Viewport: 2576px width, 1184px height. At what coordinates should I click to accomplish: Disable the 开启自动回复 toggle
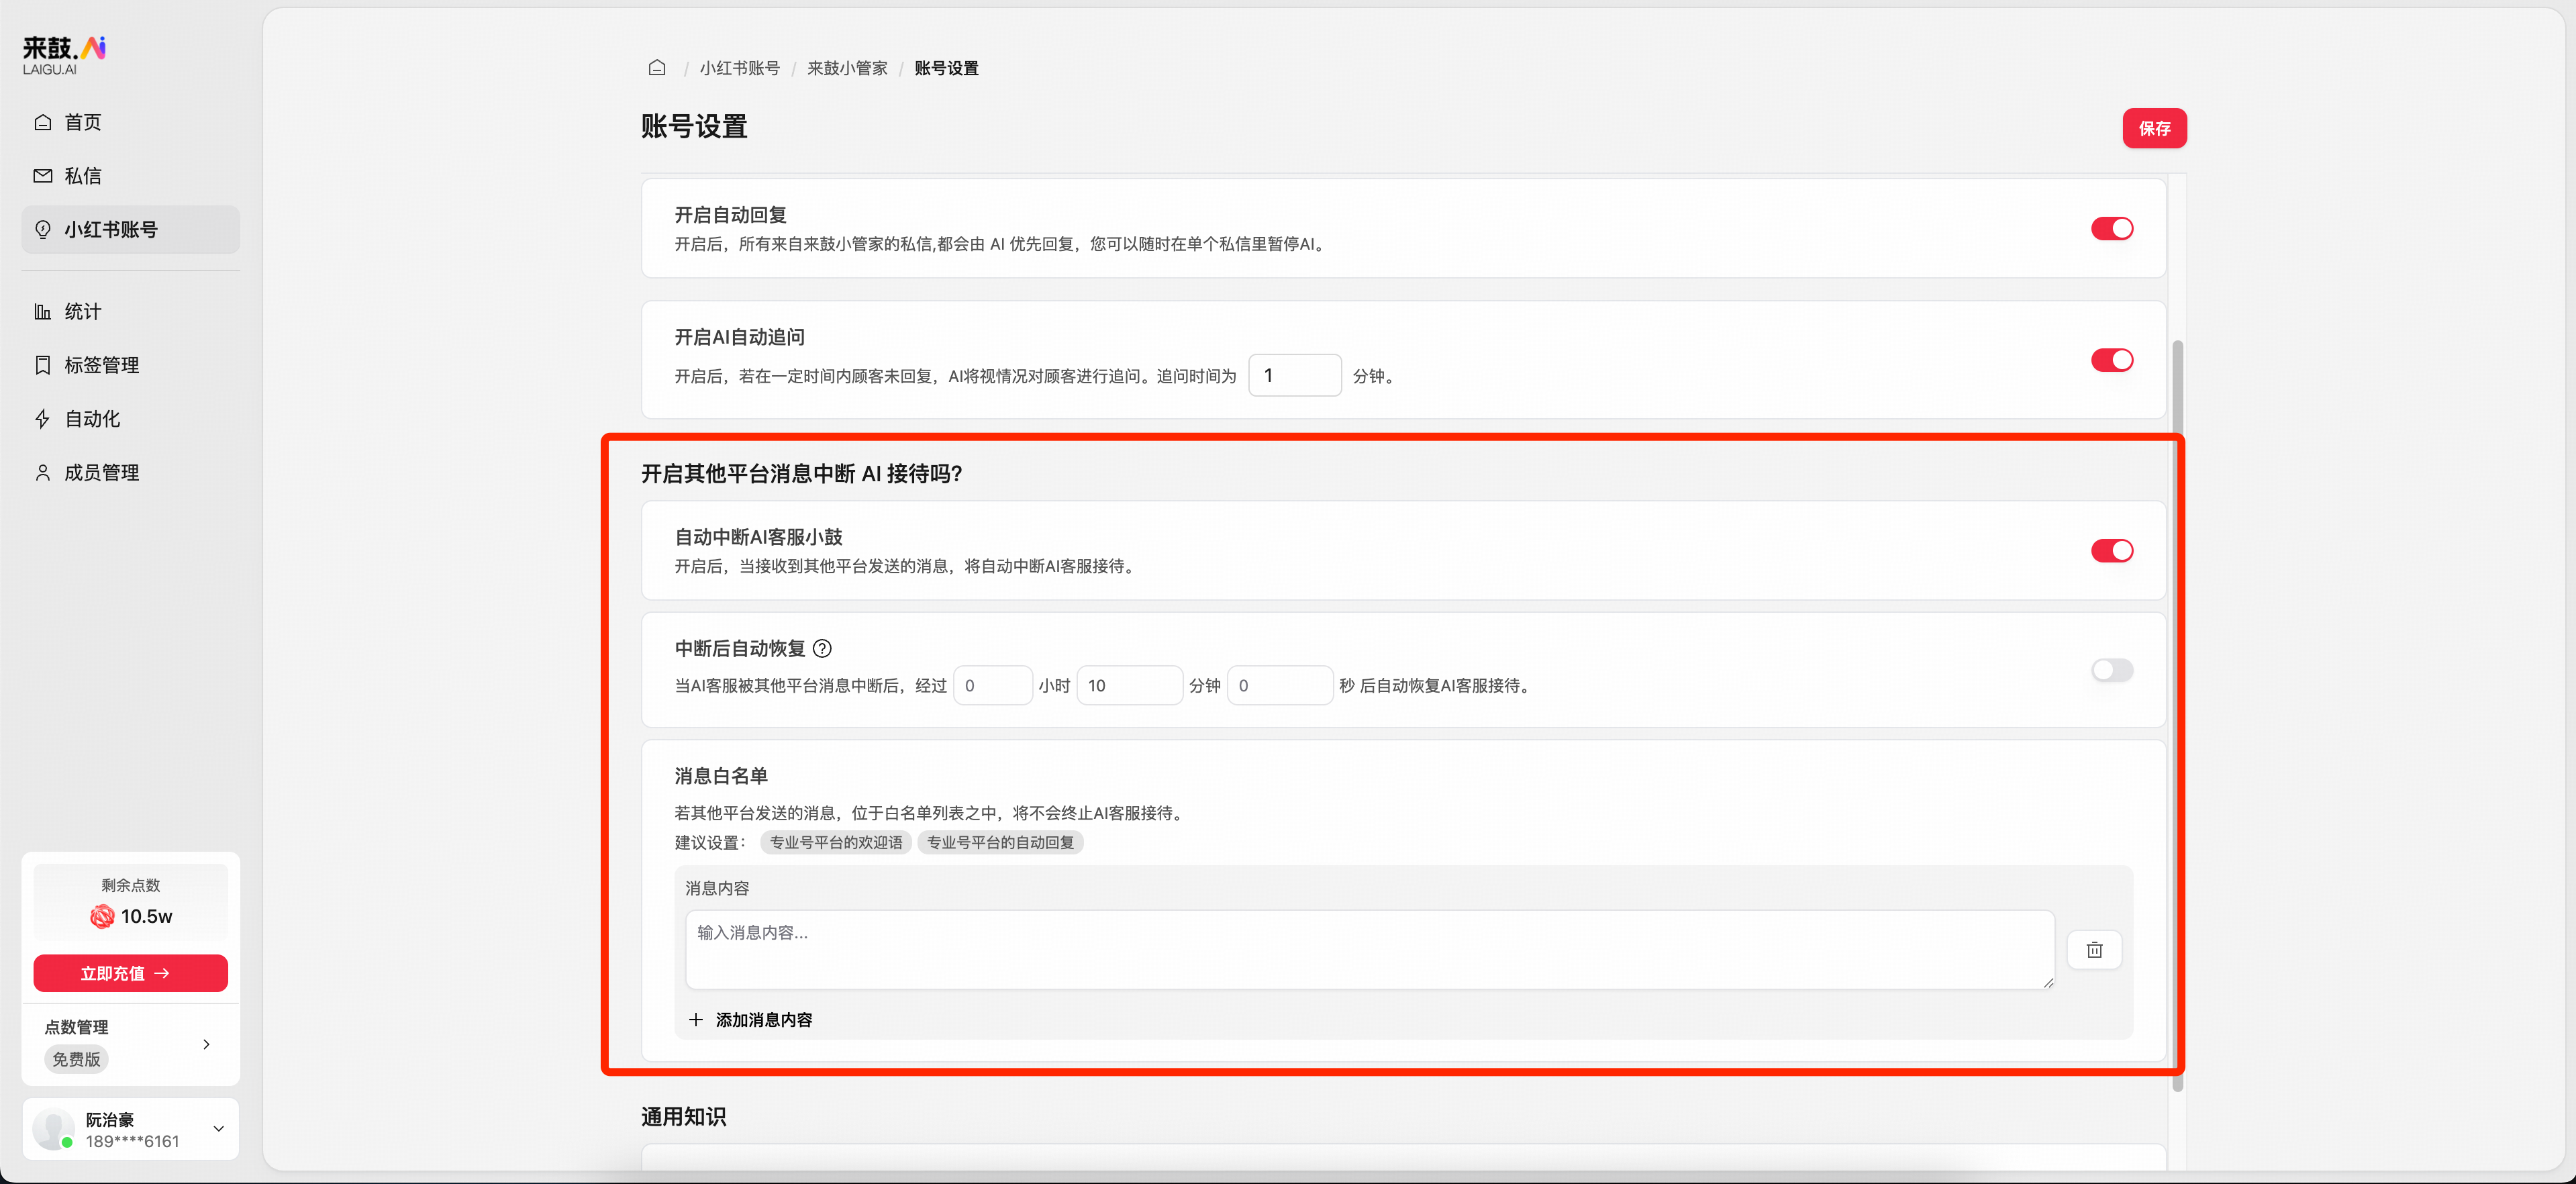point(2112,228)
